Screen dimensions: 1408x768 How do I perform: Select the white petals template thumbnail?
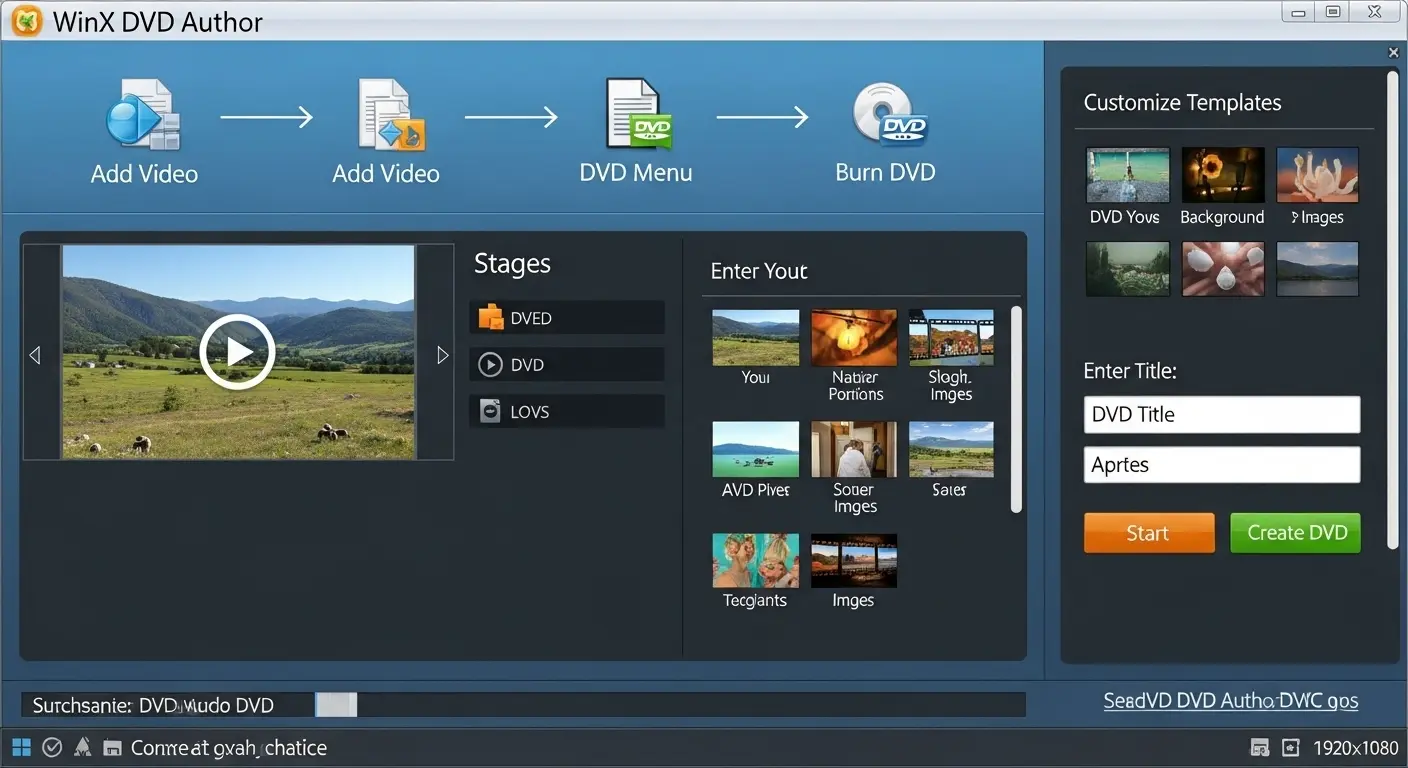[1223, 269]
